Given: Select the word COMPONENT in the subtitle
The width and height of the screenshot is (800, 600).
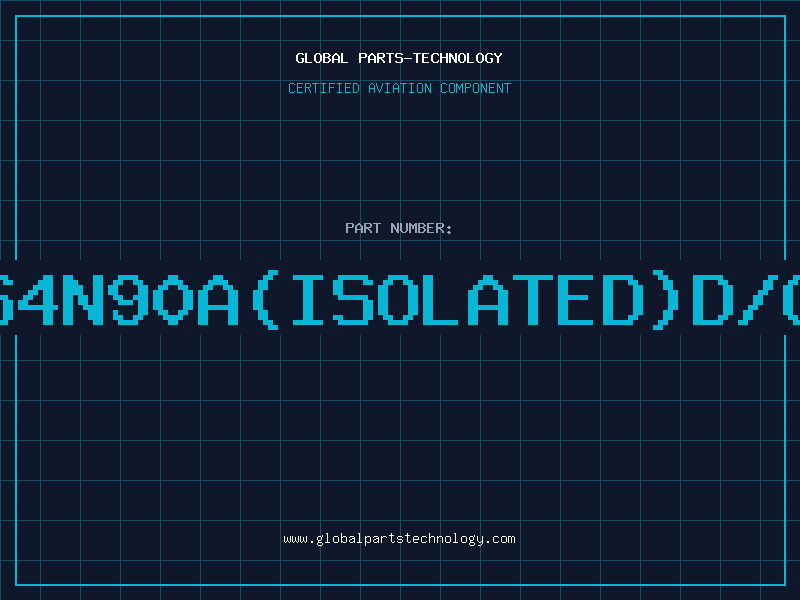Looking at the screenshot, I should pos(476,88).
